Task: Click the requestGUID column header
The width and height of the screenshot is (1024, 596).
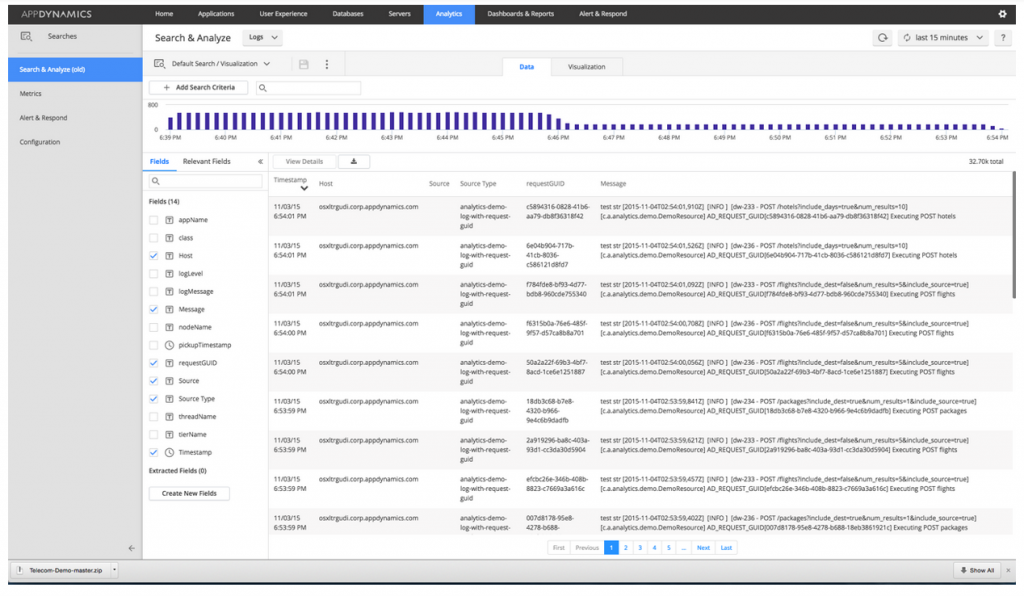Action: (545, 184)
